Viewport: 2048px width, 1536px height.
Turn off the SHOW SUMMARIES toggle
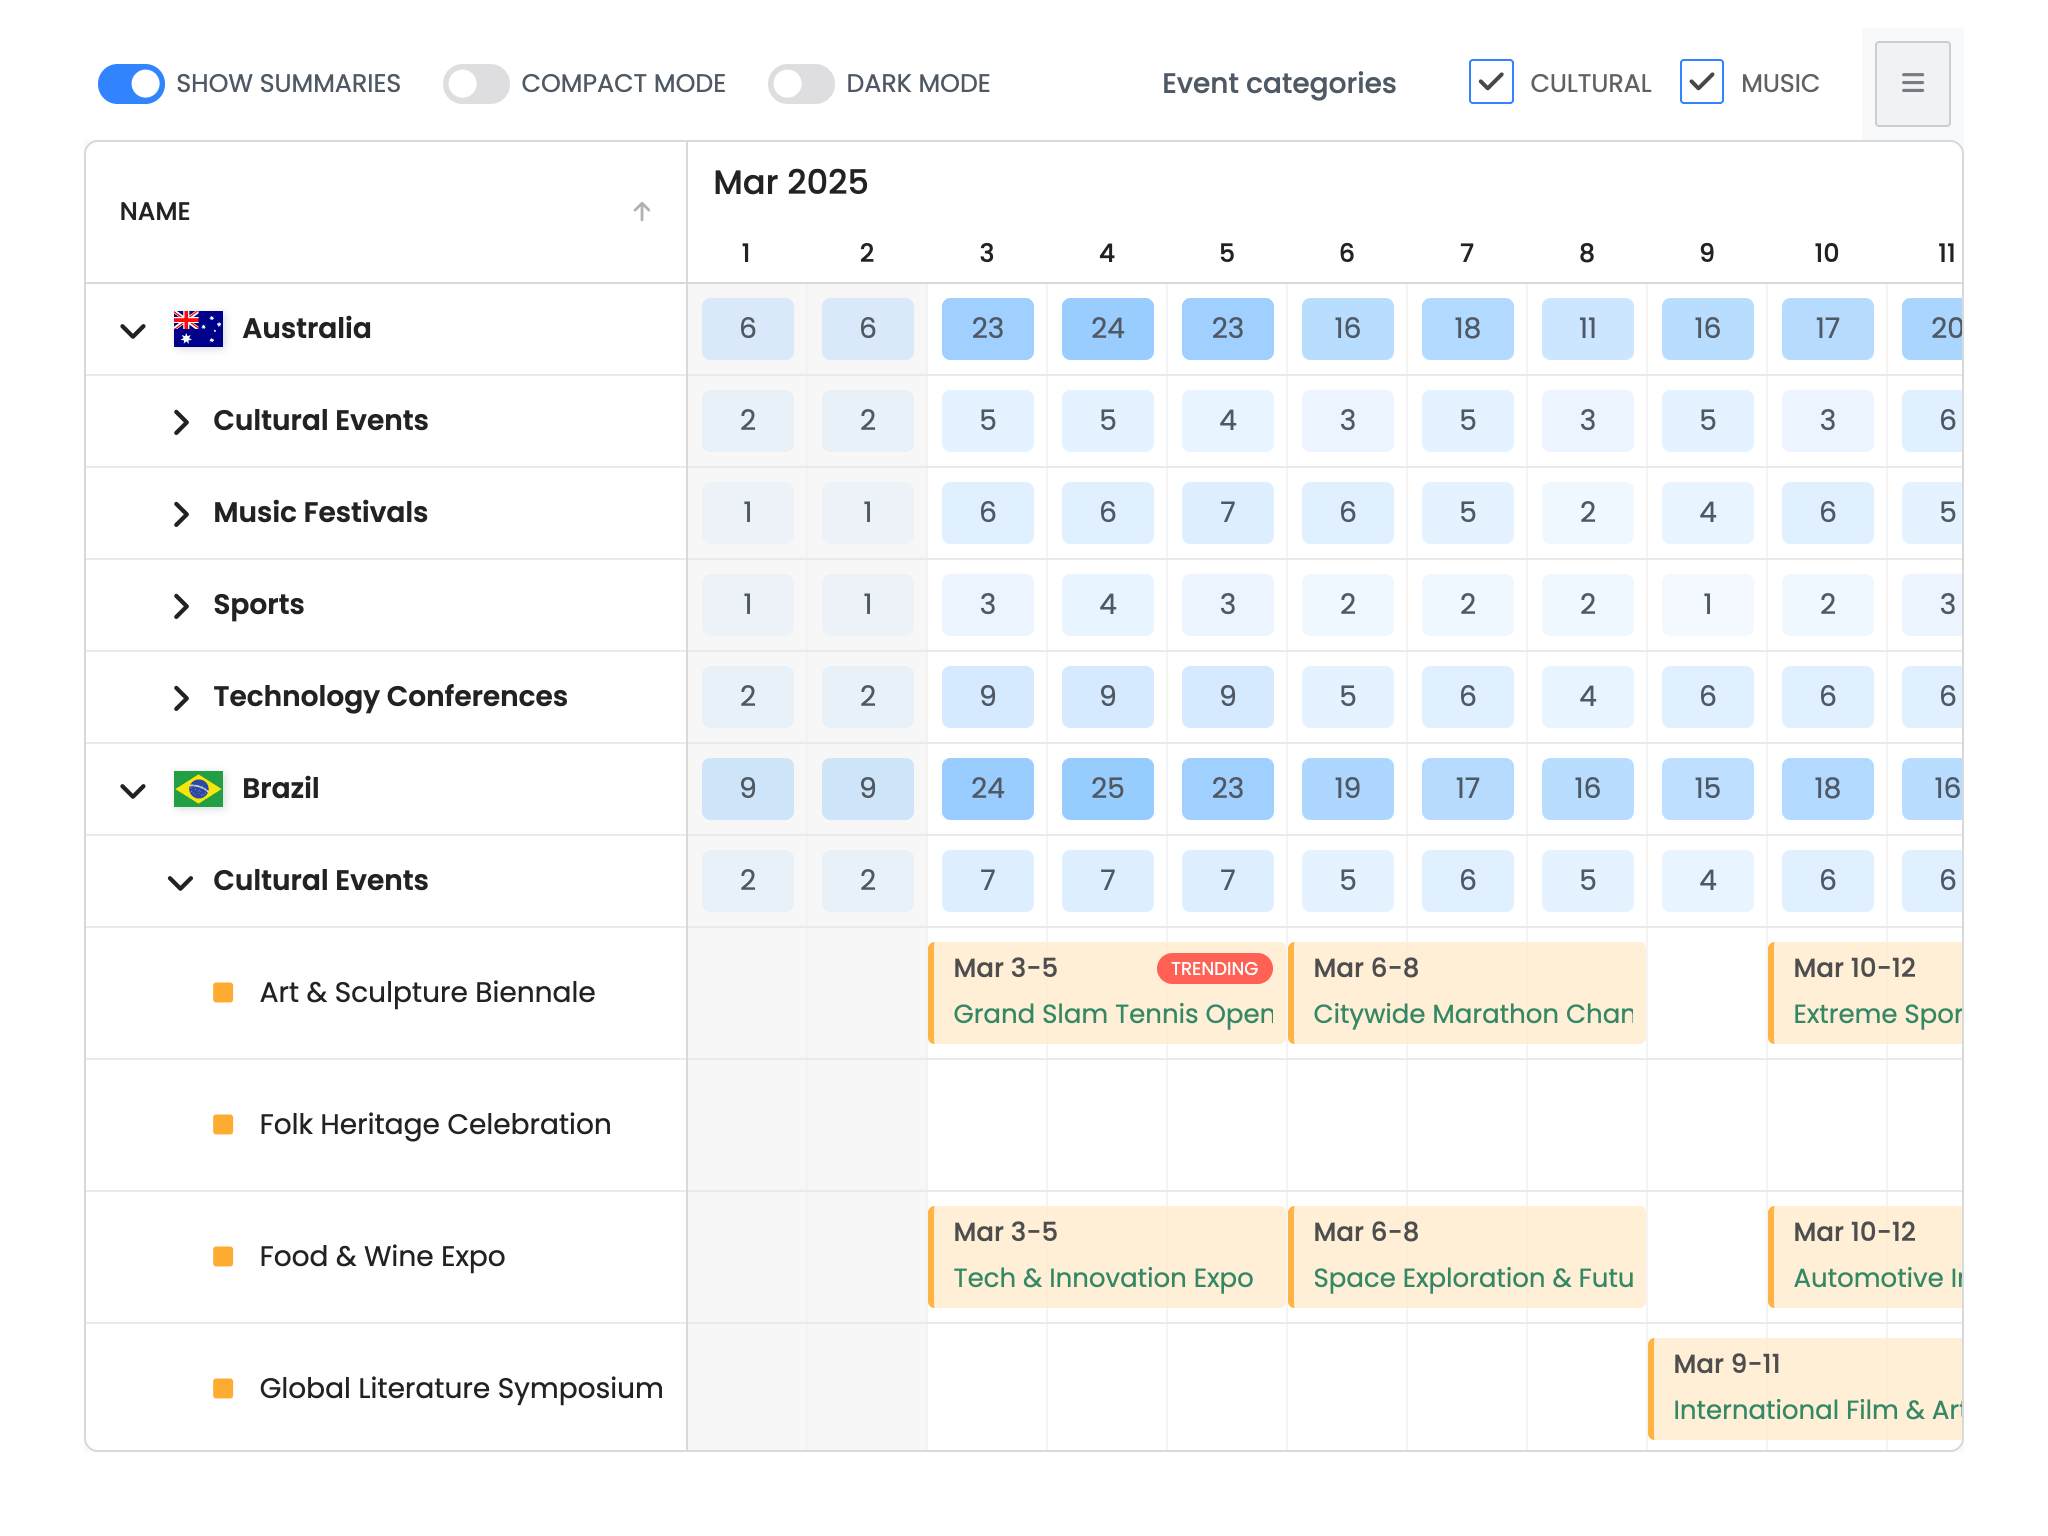[130, 83]
